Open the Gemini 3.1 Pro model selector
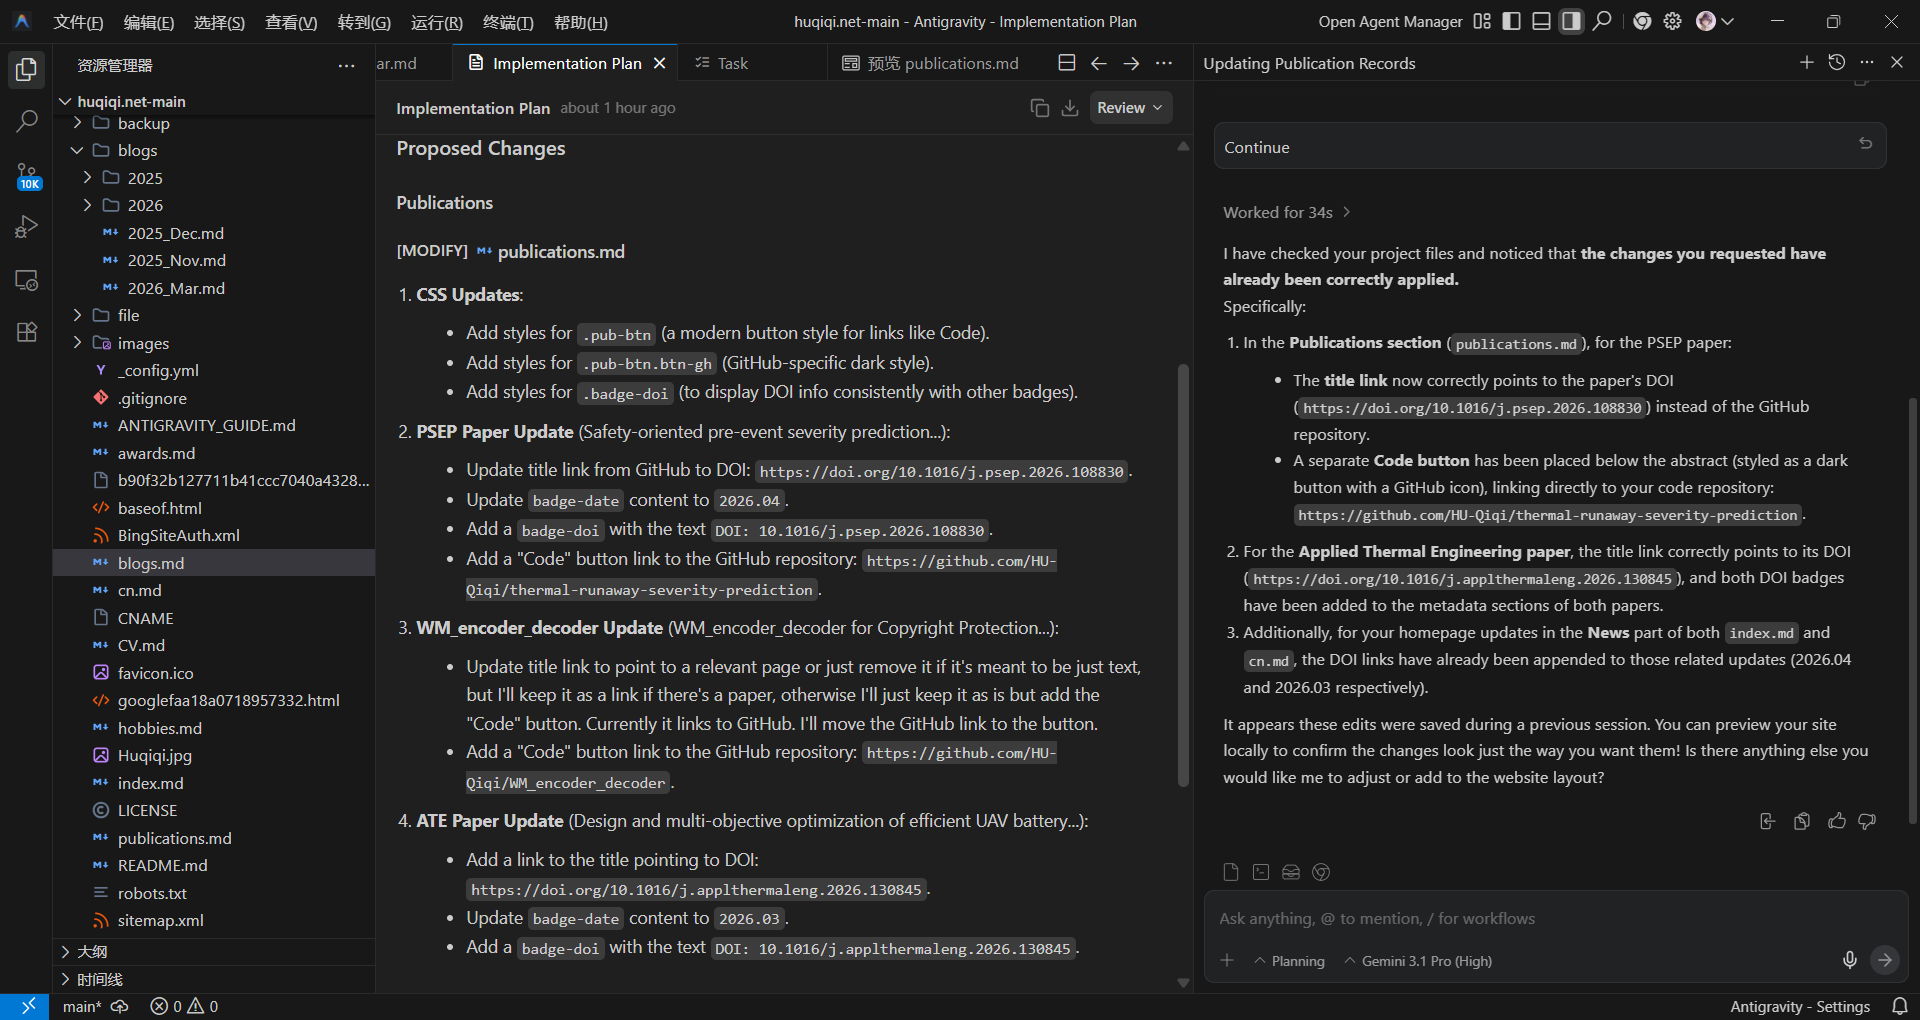Screen dimensions: 1920x1020 click(1425, 961)
